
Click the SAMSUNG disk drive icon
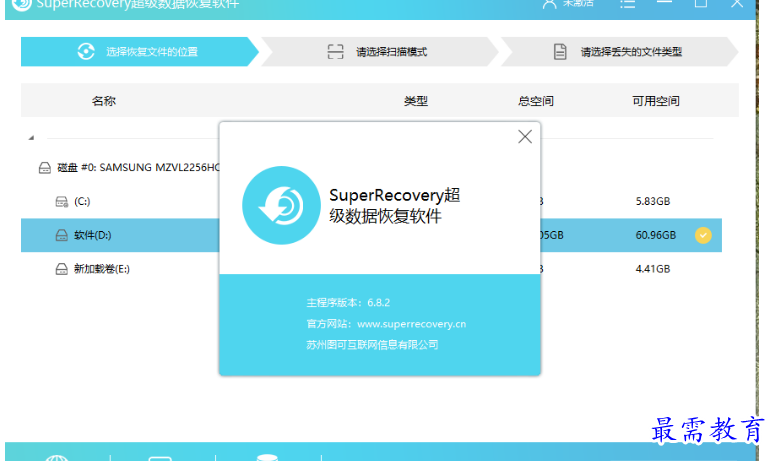pos(44,168)
